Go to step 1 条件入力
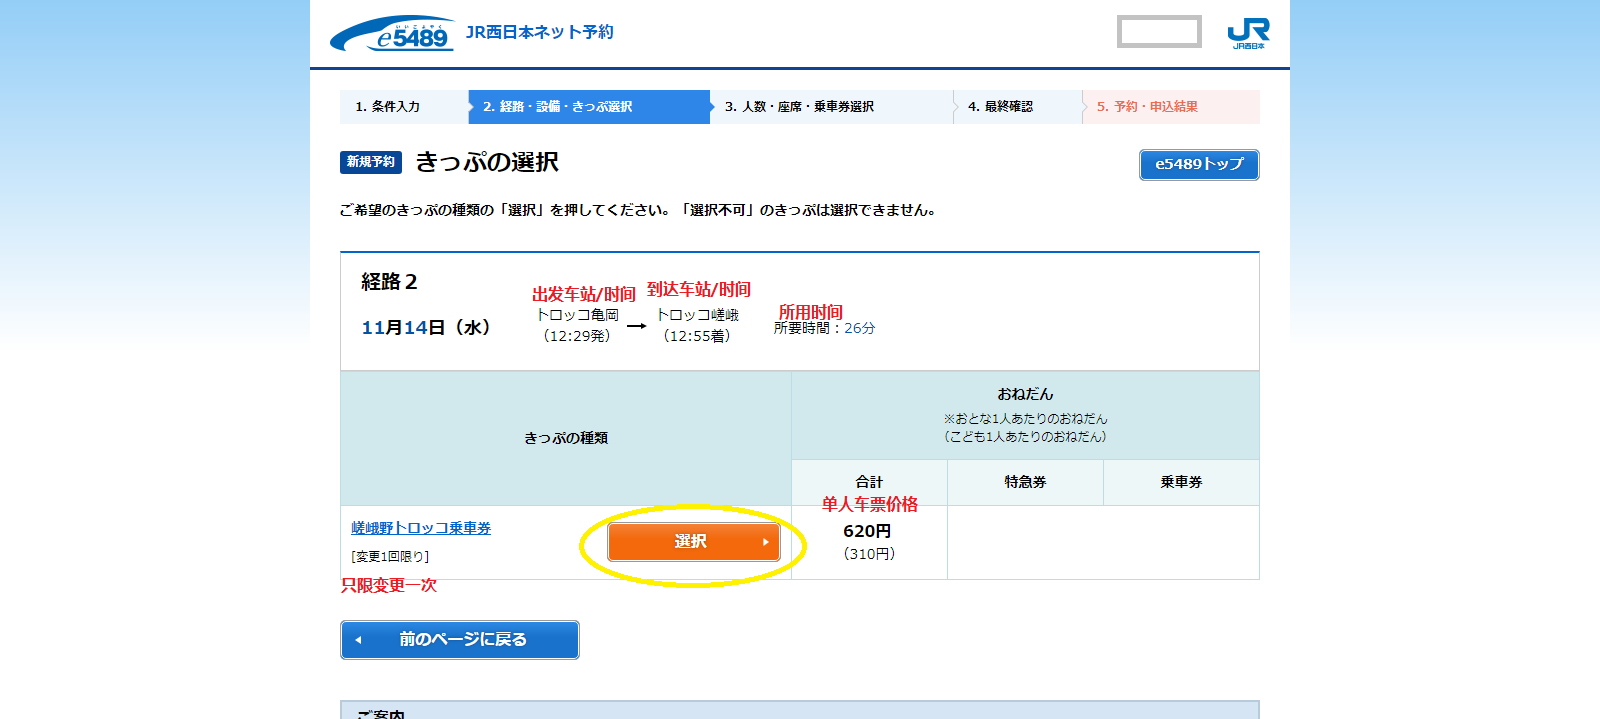 coord(388,107)
